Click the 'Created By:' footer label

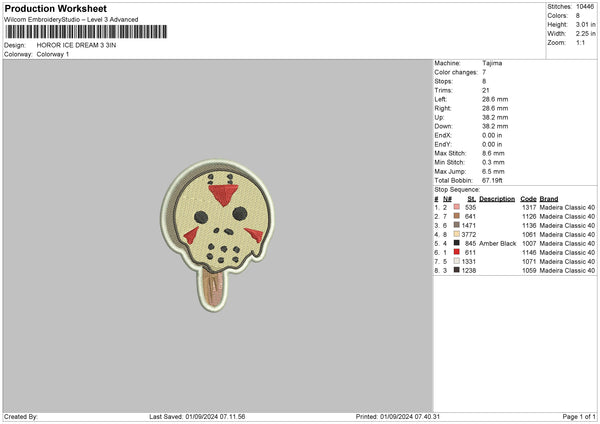tap(21, 416)
